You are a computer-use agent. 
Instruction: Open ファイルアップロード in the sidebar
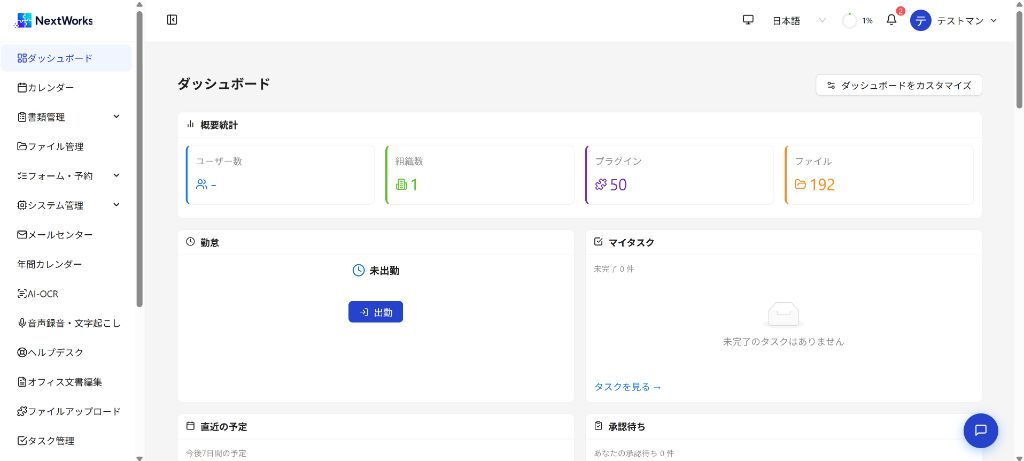[x=66, y=411]
